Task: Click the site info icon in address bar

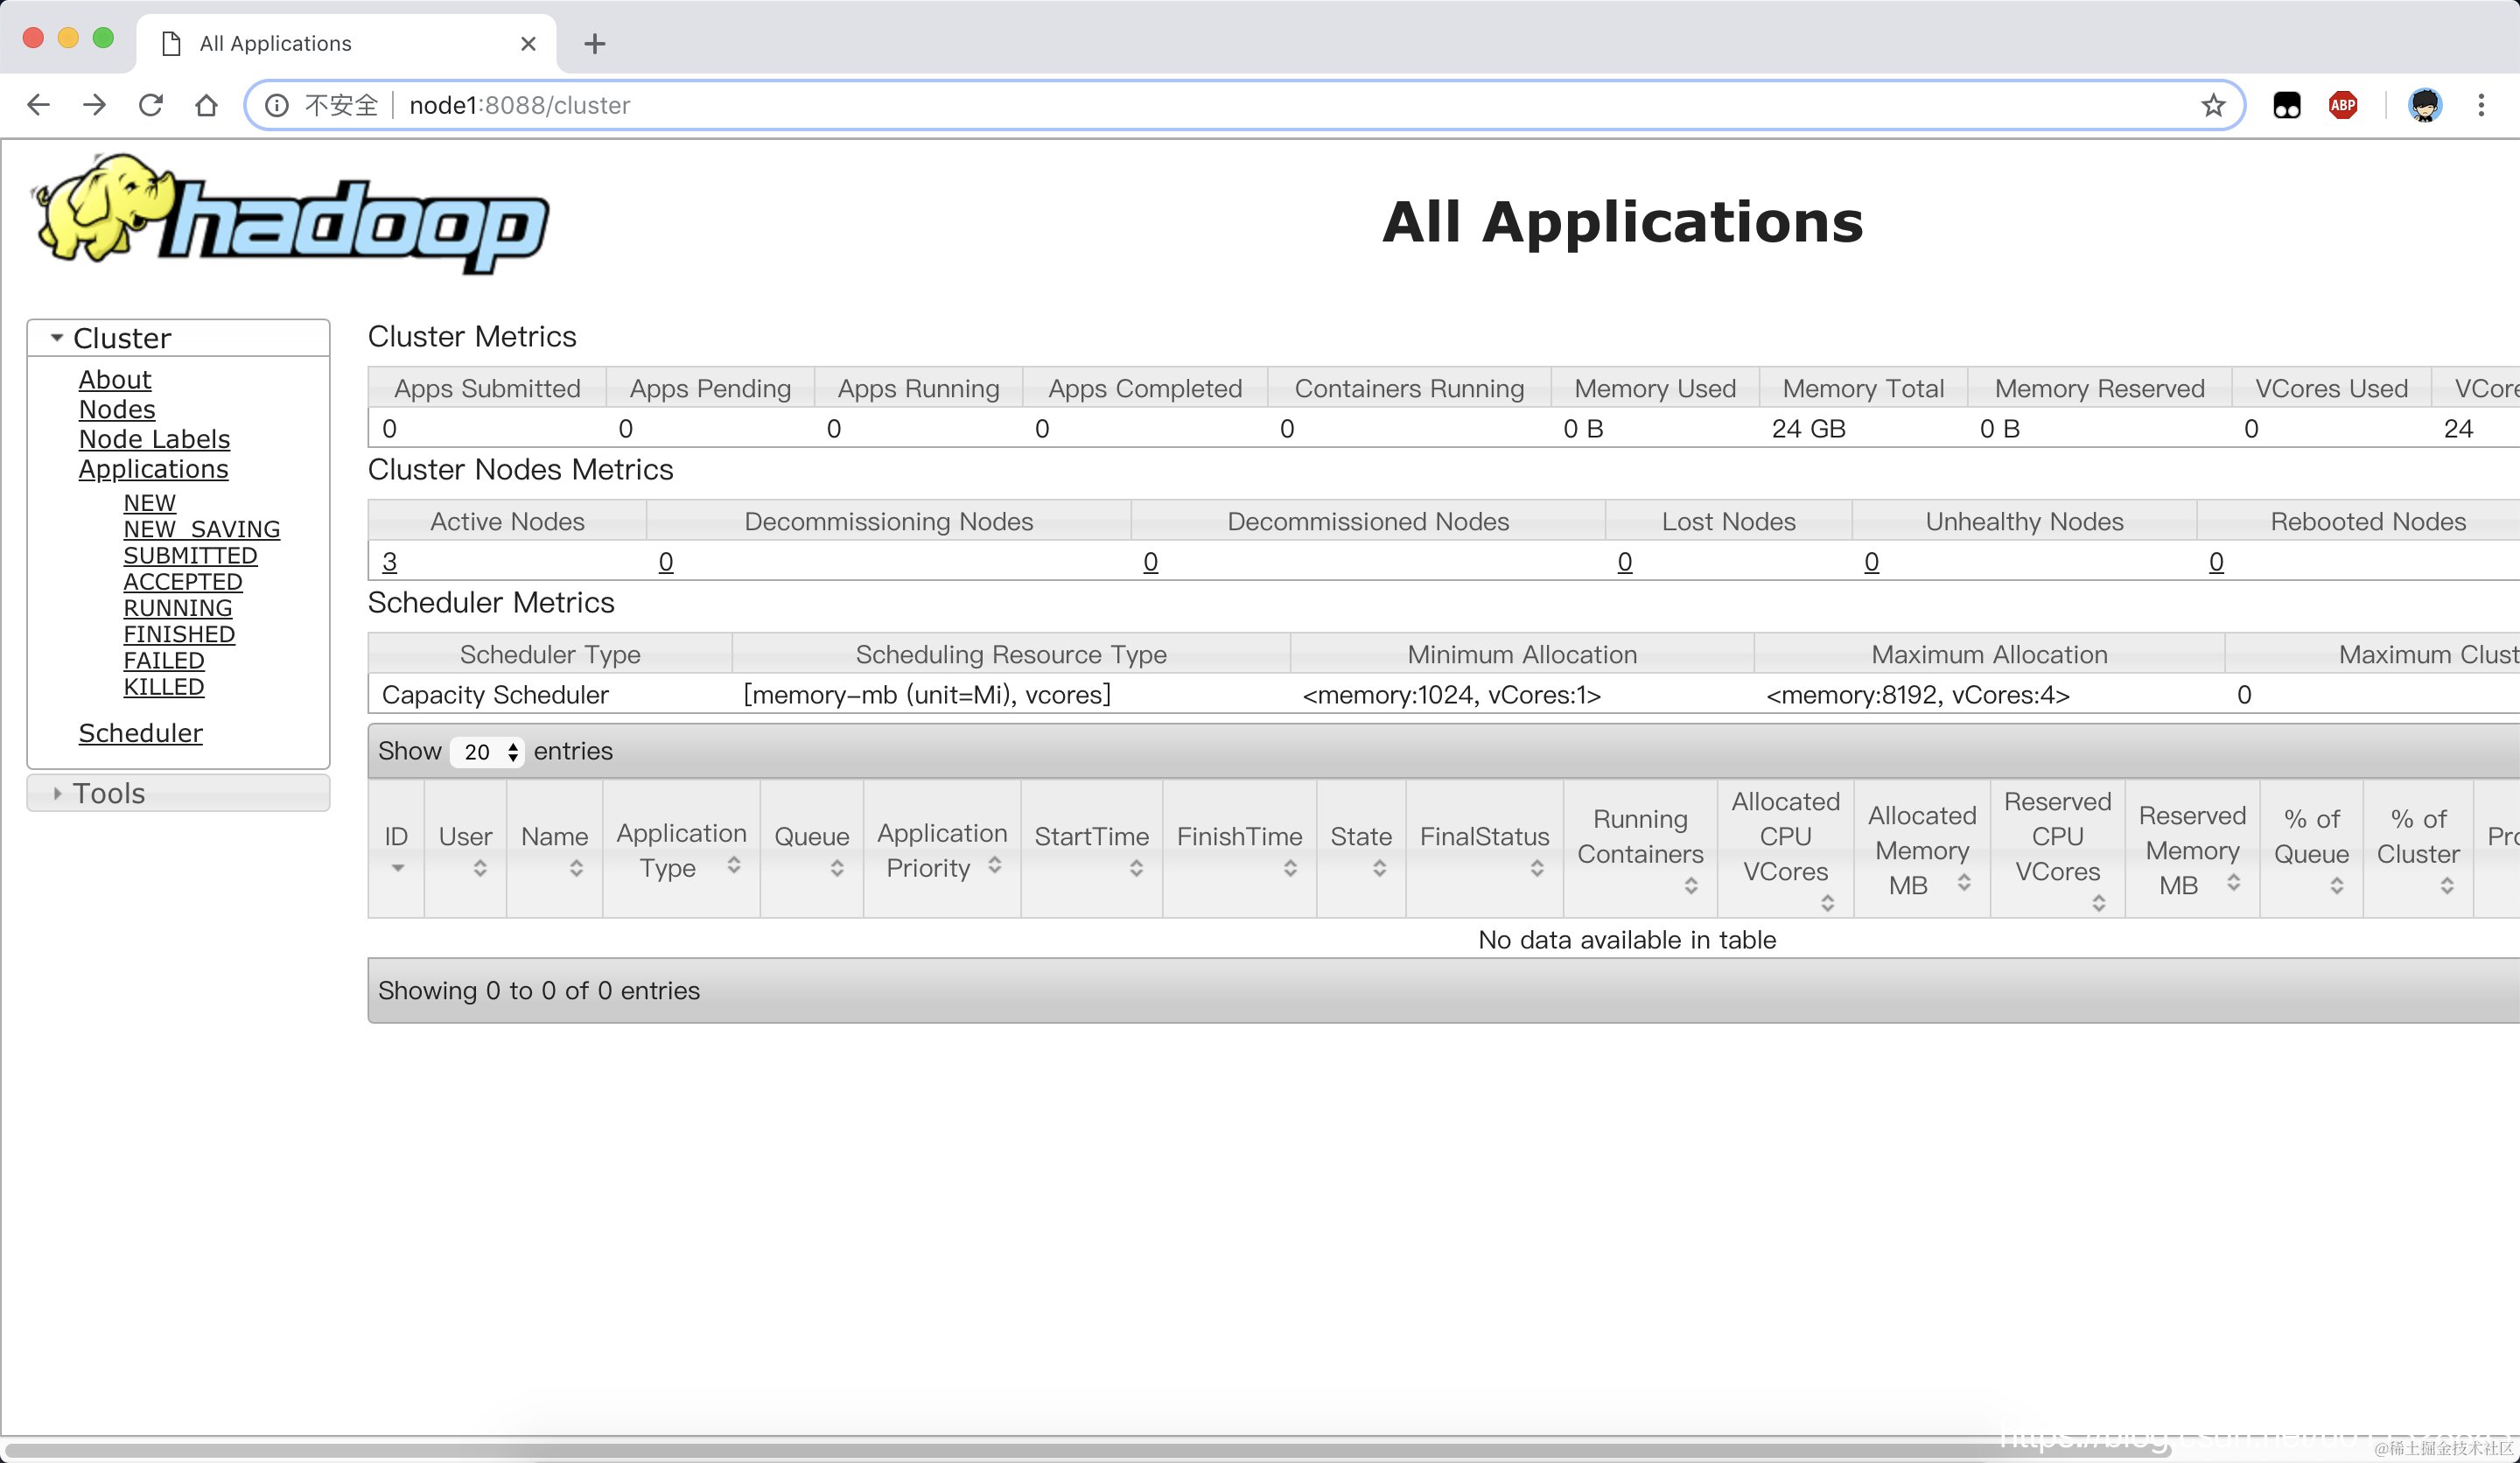Action: [277, 105]
